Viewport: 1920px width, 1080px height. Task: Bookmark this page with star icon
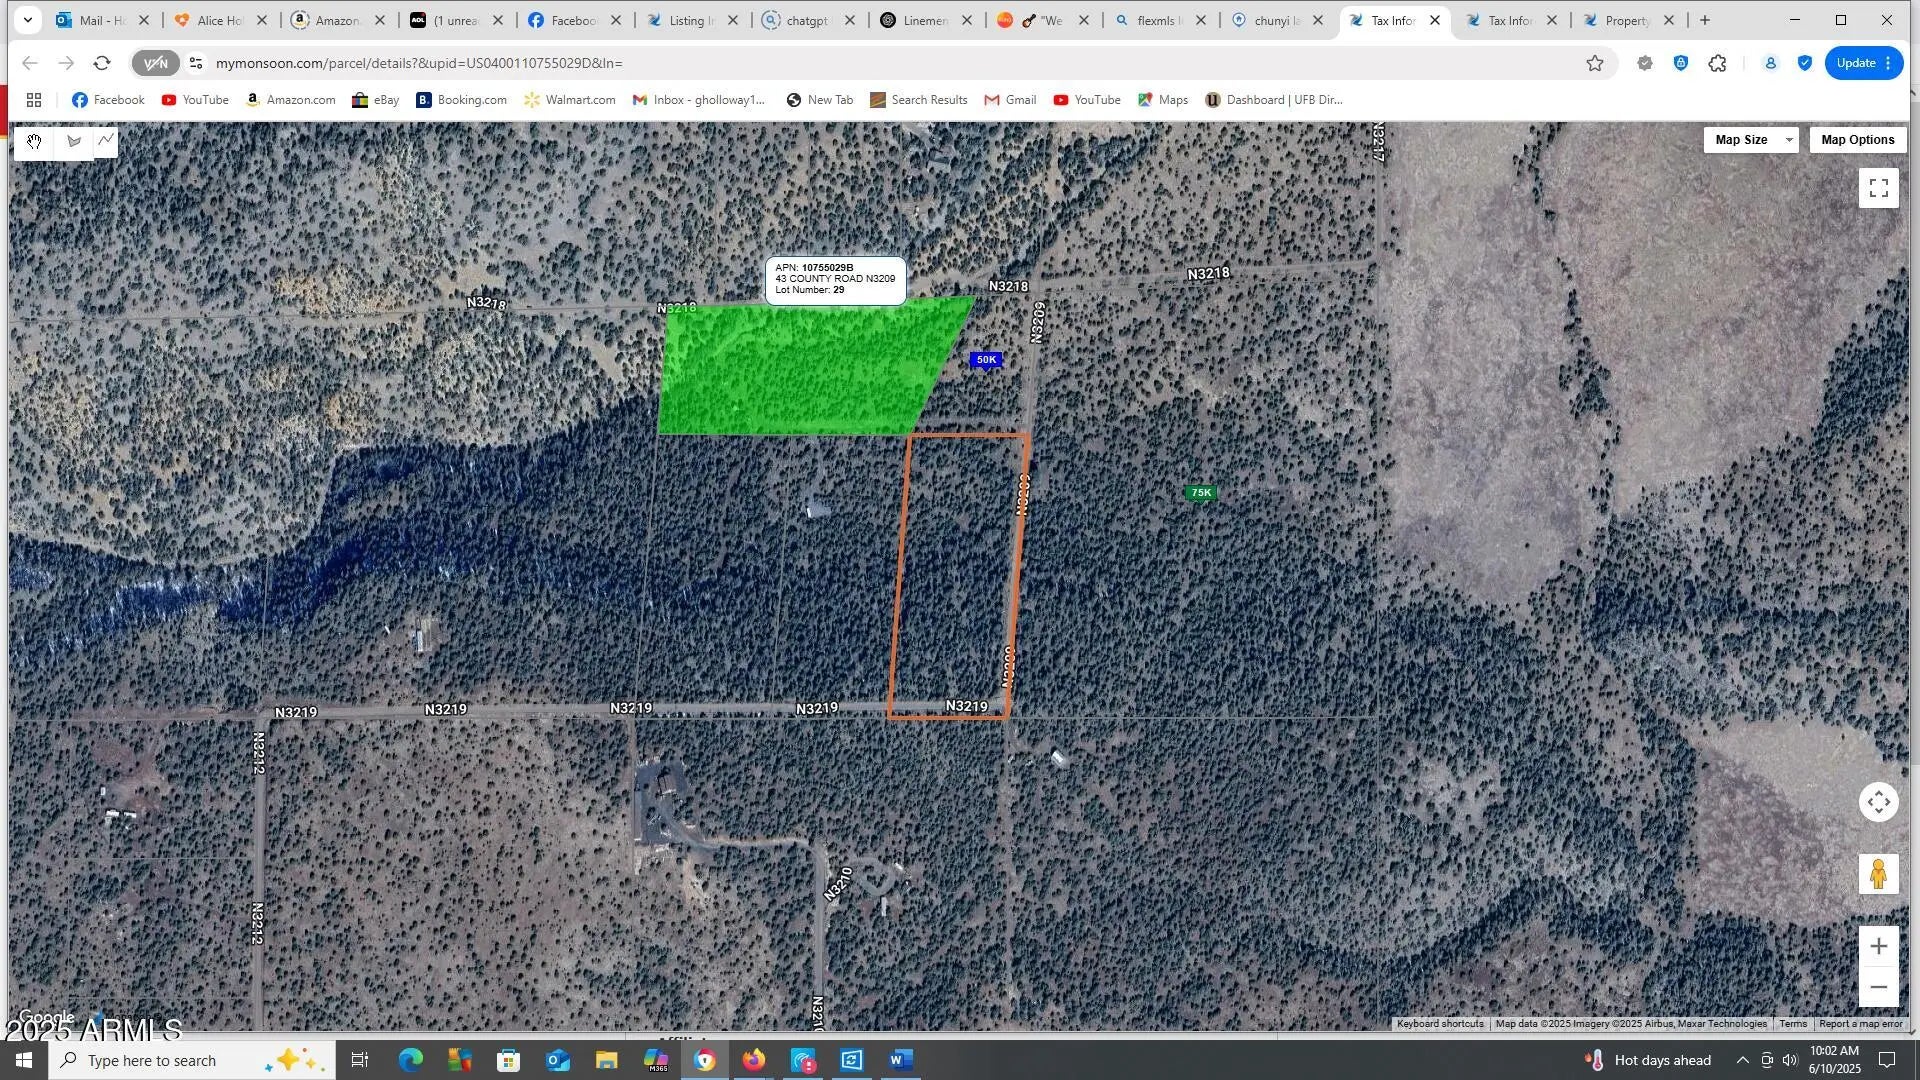1595,63
